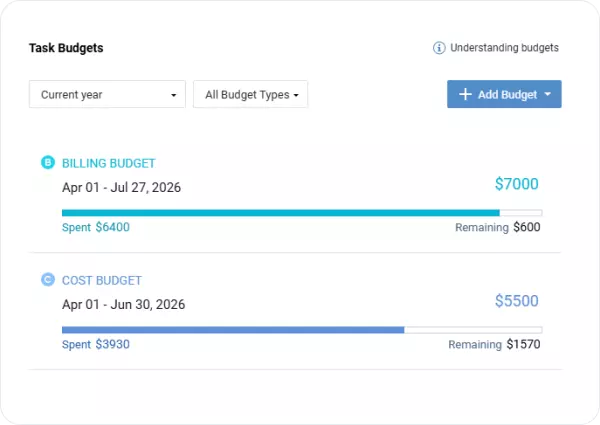This screenshot has height=425, width=600.
Task: Open the Understanding budgets help link
Action: [x=504, y=48]
